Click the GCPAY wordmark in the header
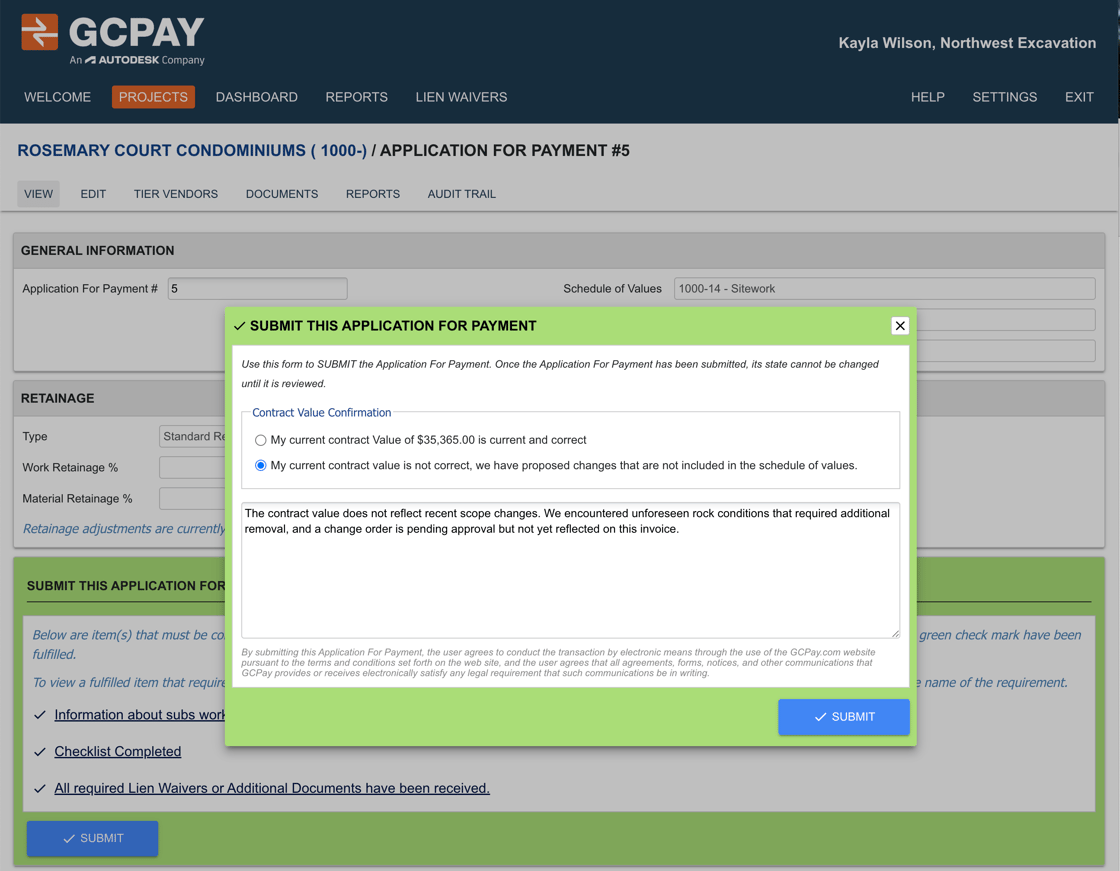The width and height of the screenshot is (1120, 871). coord(136,32)
